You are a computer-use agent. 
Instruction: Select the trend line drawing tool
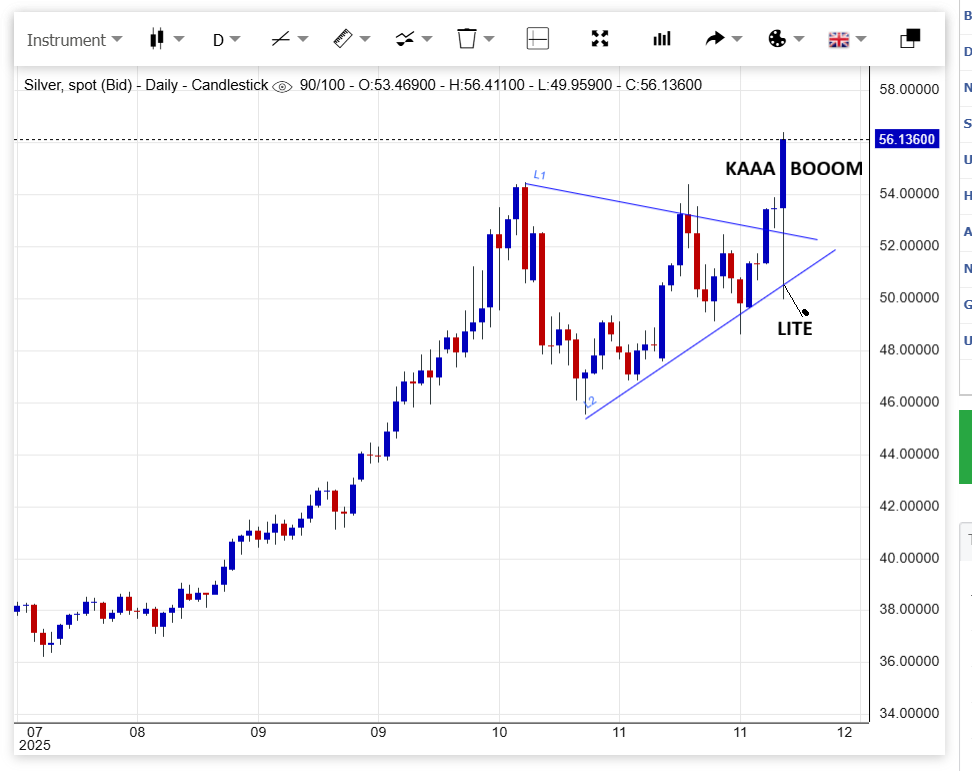click(281, 39)
